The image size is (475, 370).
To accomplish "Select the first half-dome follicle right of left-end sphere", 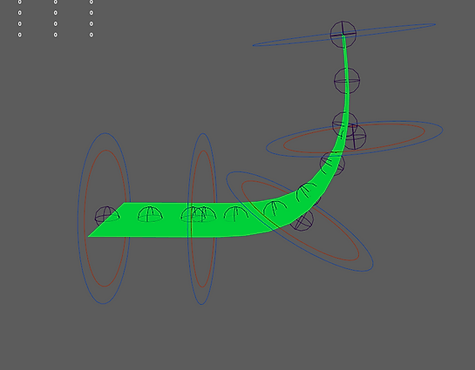I will pos(150,214).
